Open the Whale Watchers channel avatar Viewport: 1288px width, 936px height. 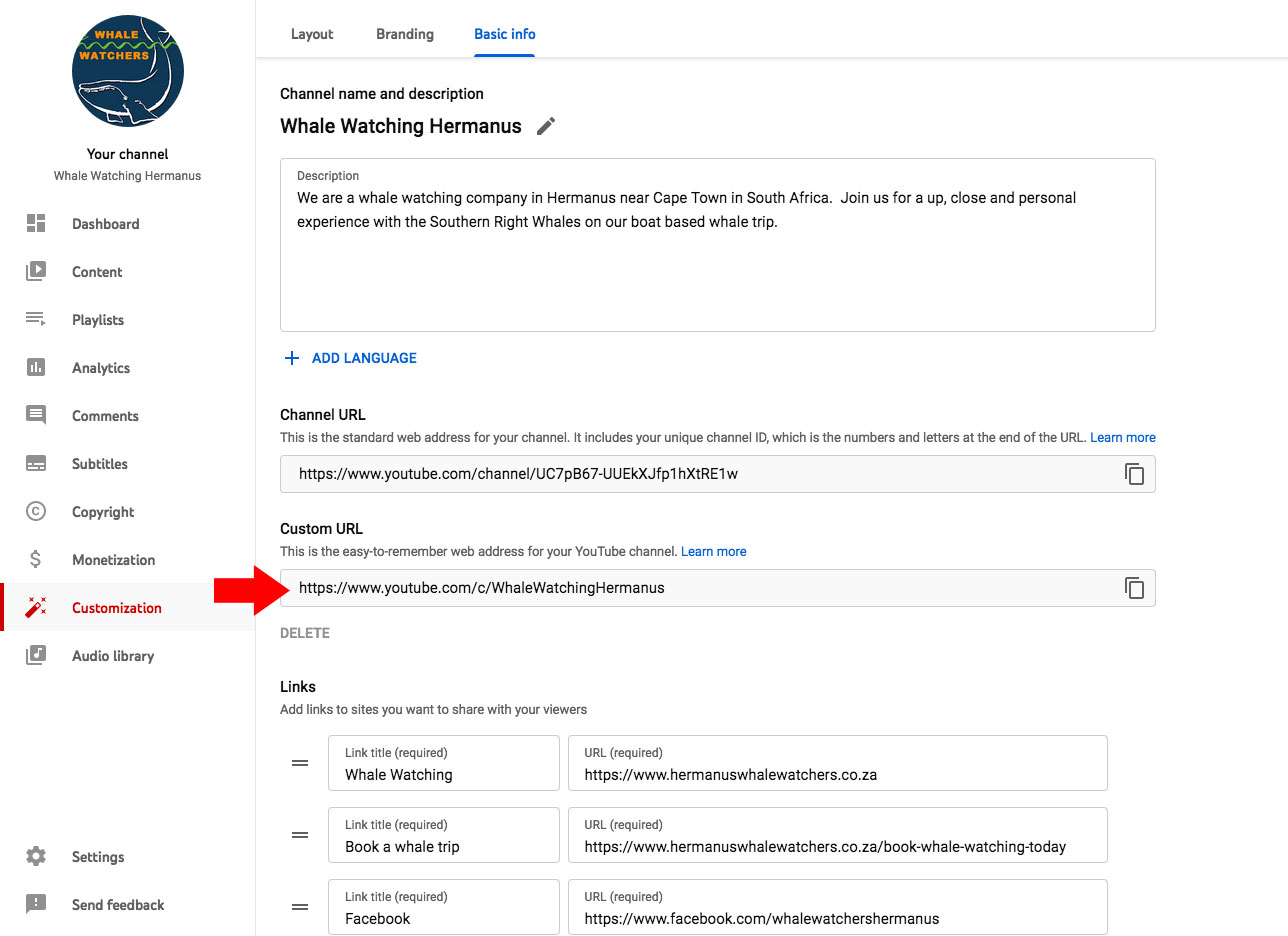[128, 71]
